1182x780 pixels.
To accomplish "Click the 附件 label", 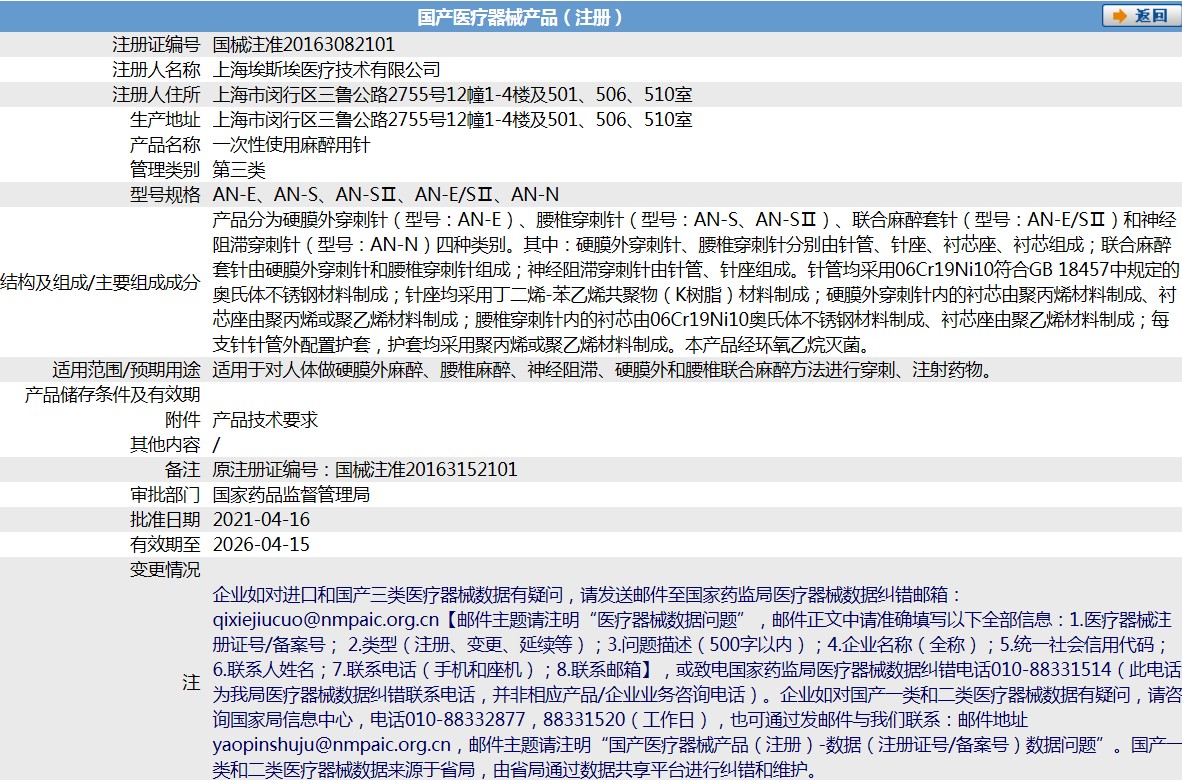I will click(x=182, y=420).
